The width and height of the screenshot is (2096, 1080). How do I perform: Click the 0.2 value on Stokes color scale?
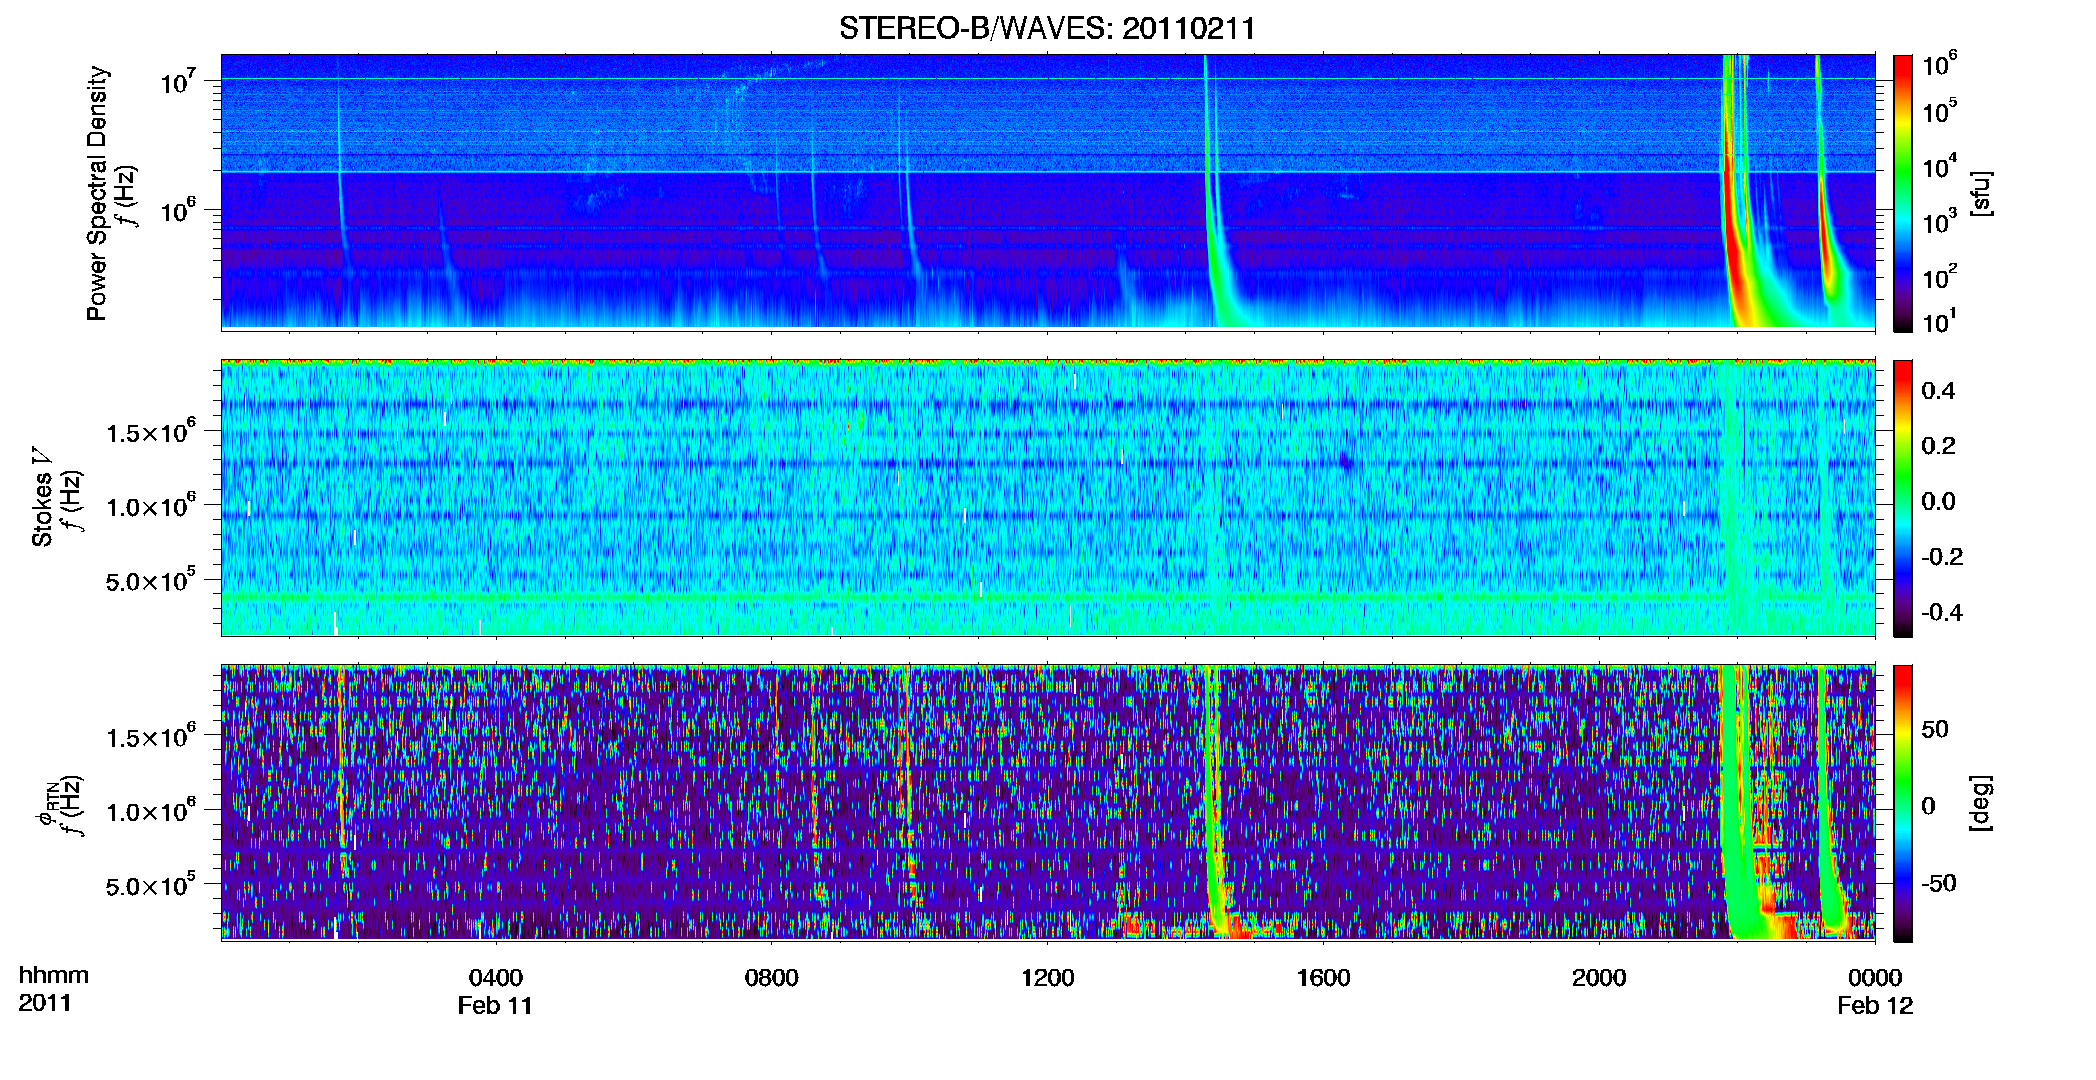[x=1938, y=446]
